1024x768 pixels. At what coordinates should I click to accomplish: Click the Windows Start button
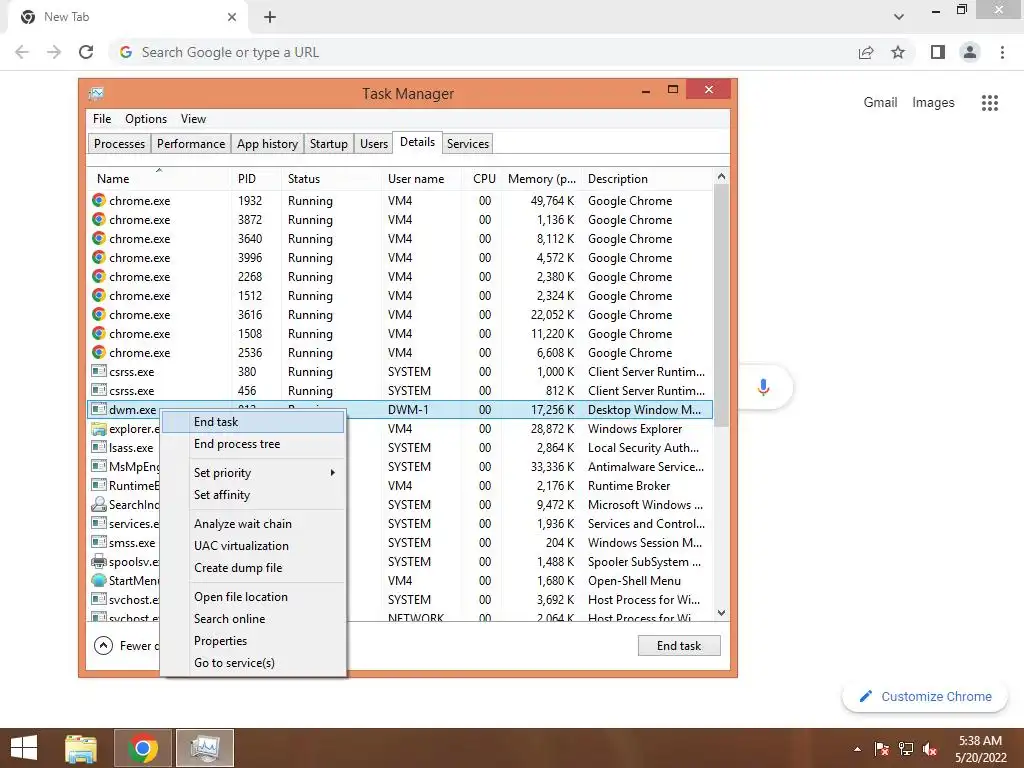(24, 748)
